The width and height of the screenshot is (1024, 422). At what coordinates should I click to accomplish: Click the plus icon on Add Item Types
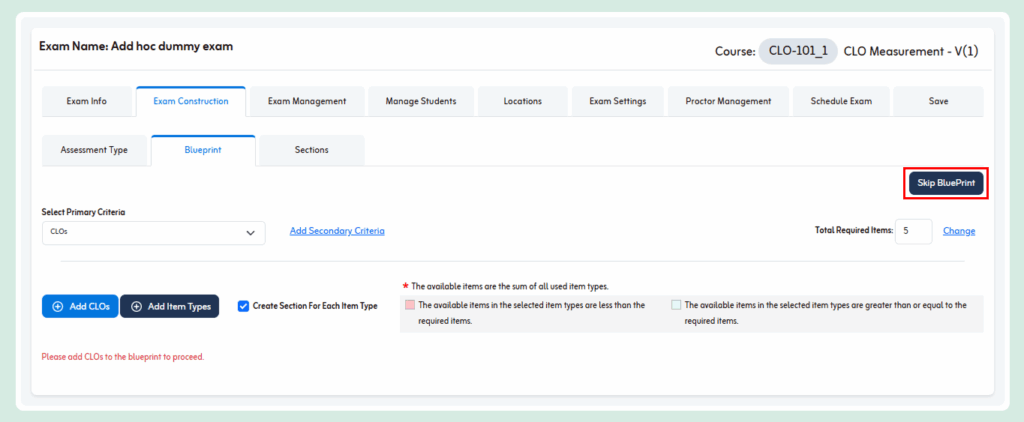click(136, 306)
